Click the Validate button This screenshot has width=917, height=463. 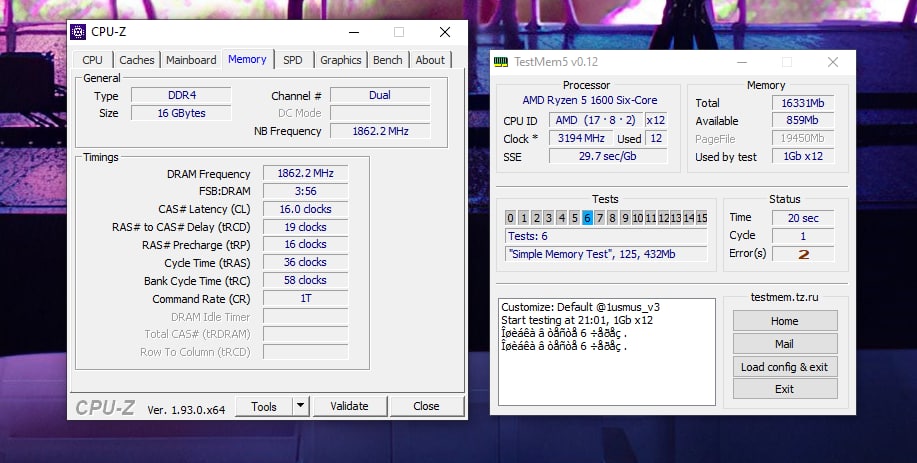pos(349,406)
